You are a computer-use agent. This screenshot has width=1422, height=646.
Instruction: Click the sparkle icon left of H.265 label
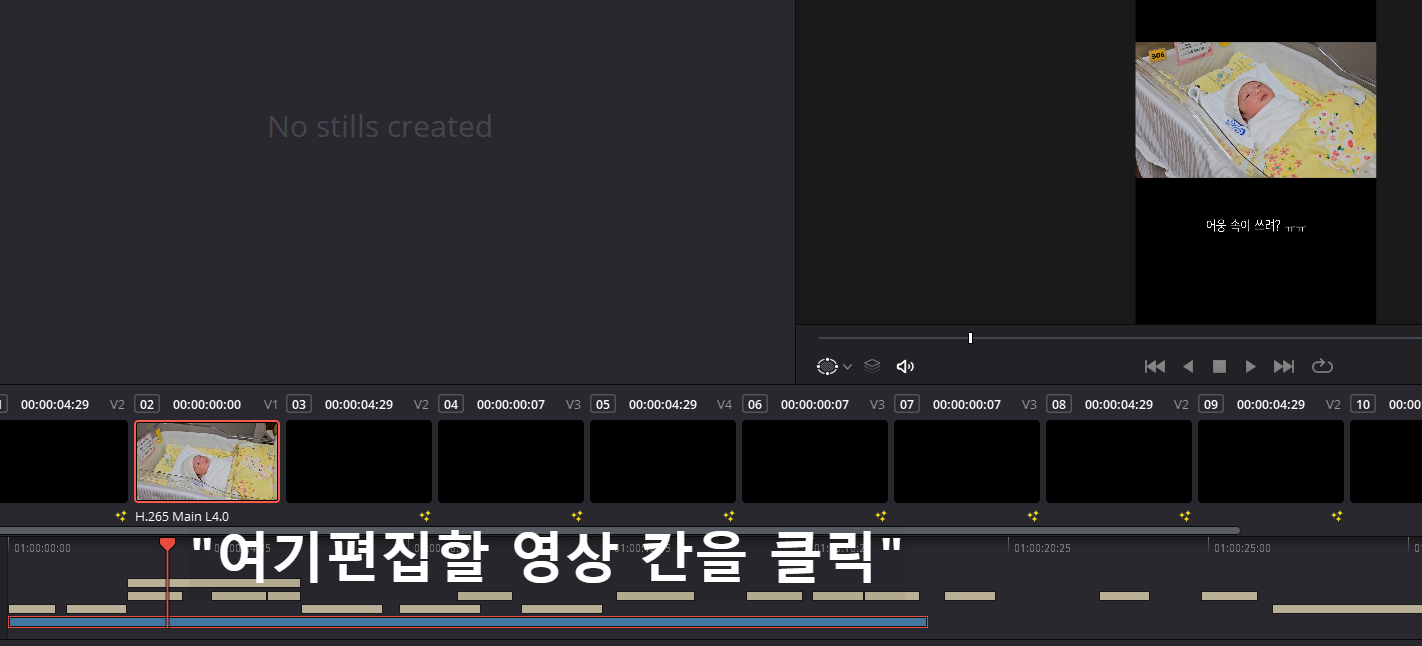tap(121, 516)
